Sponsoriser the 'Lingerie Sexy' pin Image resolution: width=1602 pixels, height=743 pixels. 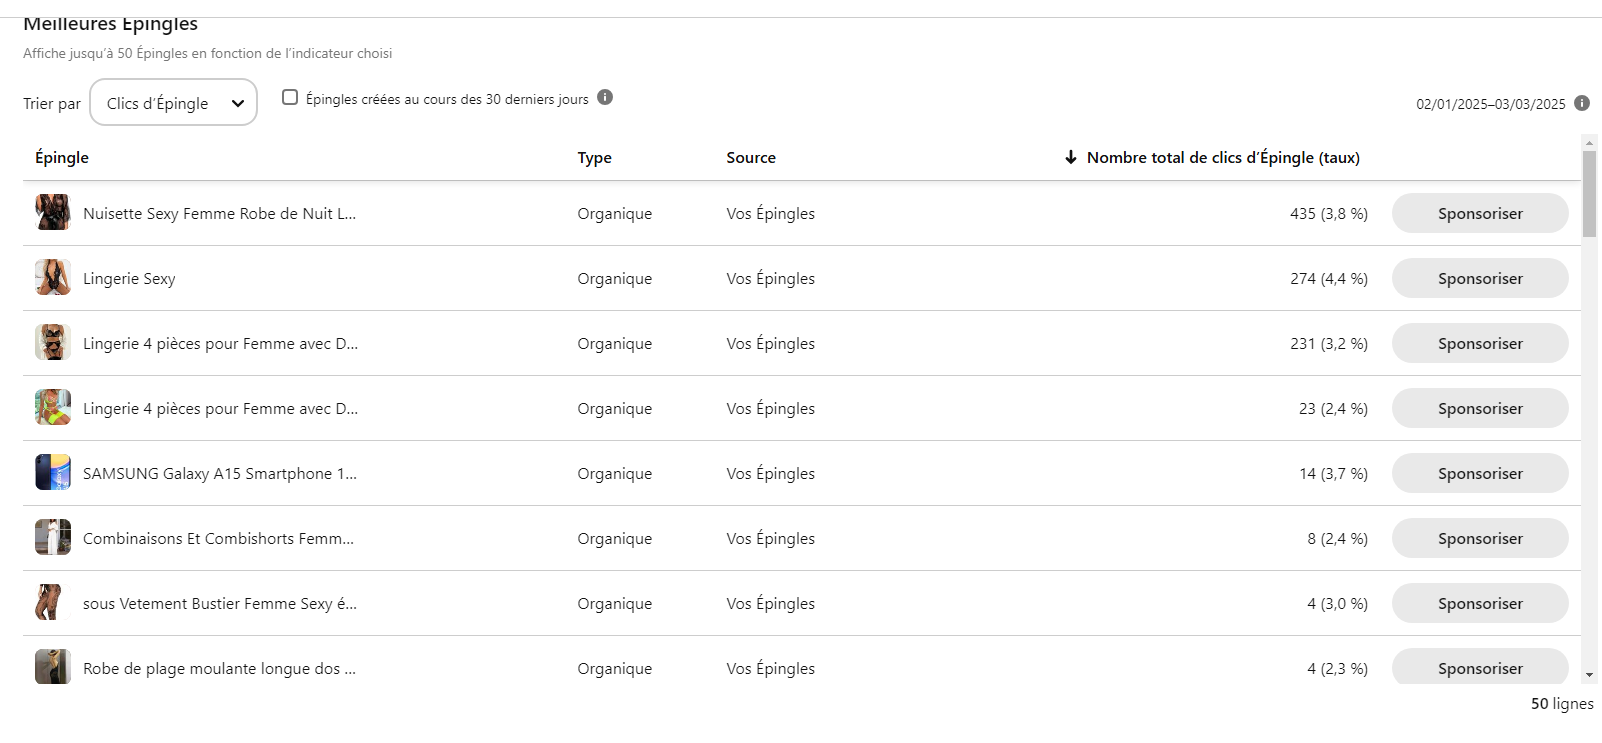tap(1480, 278)
